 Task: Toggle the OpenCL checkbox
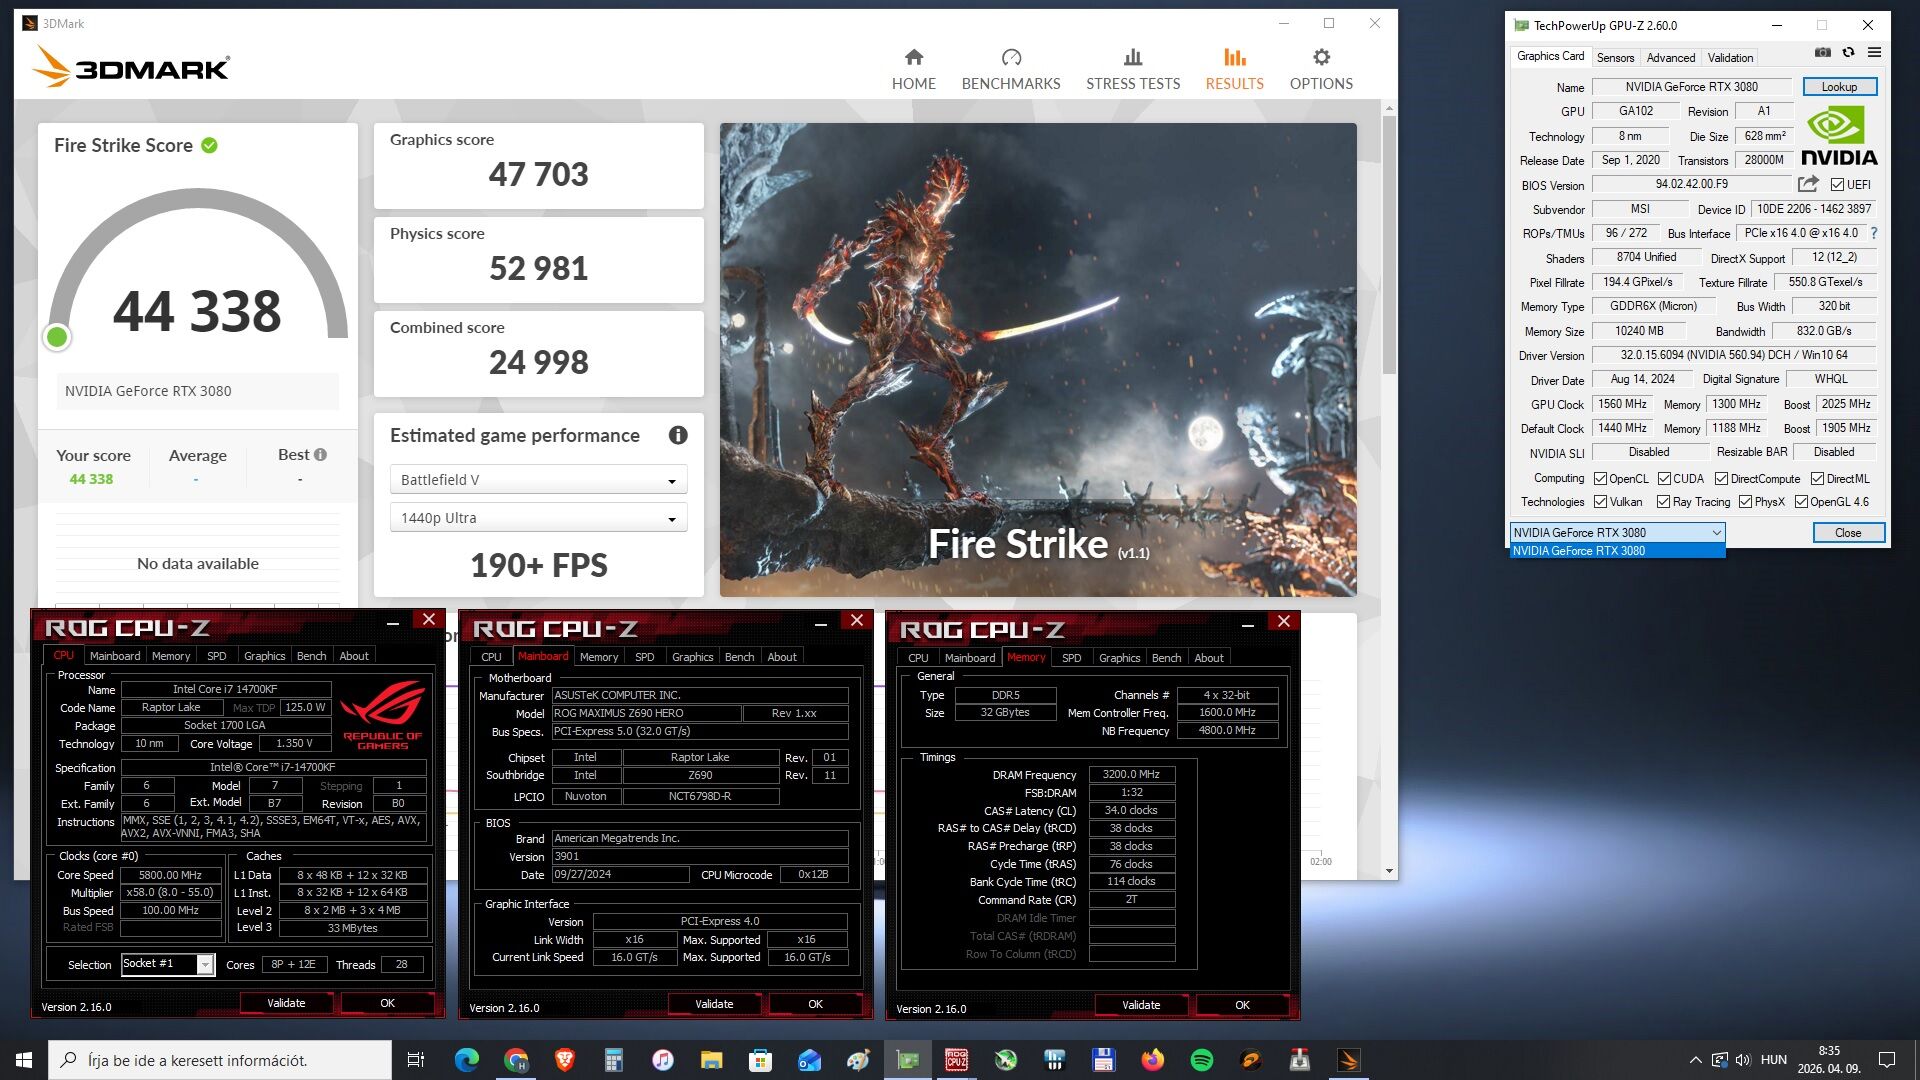click(x=1600, y=479)
